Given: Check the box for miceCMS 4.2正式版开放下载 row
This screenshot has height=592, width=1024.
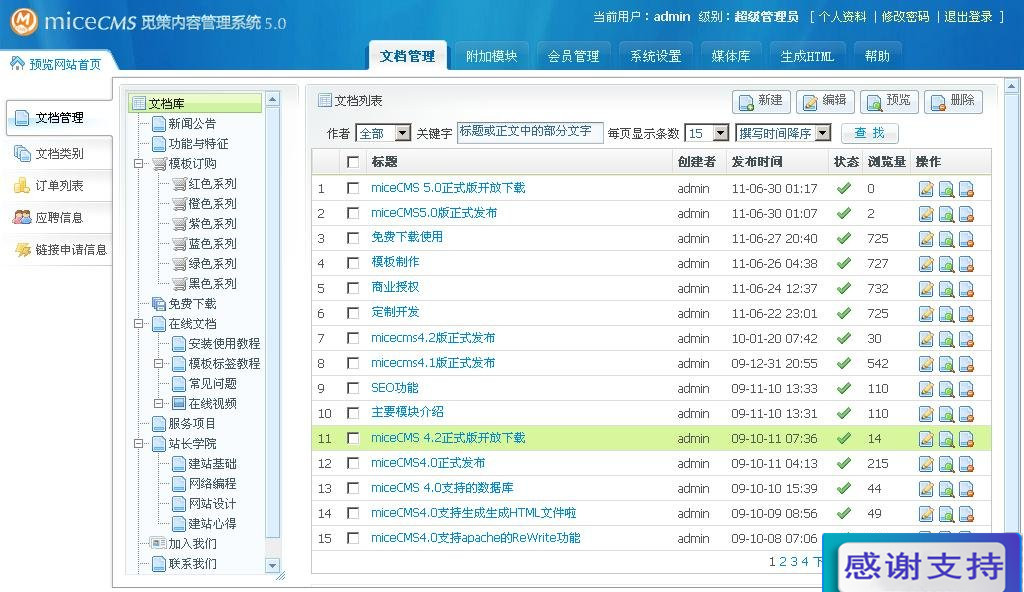Looking at the screenshot, I should [x=353, y=438].
